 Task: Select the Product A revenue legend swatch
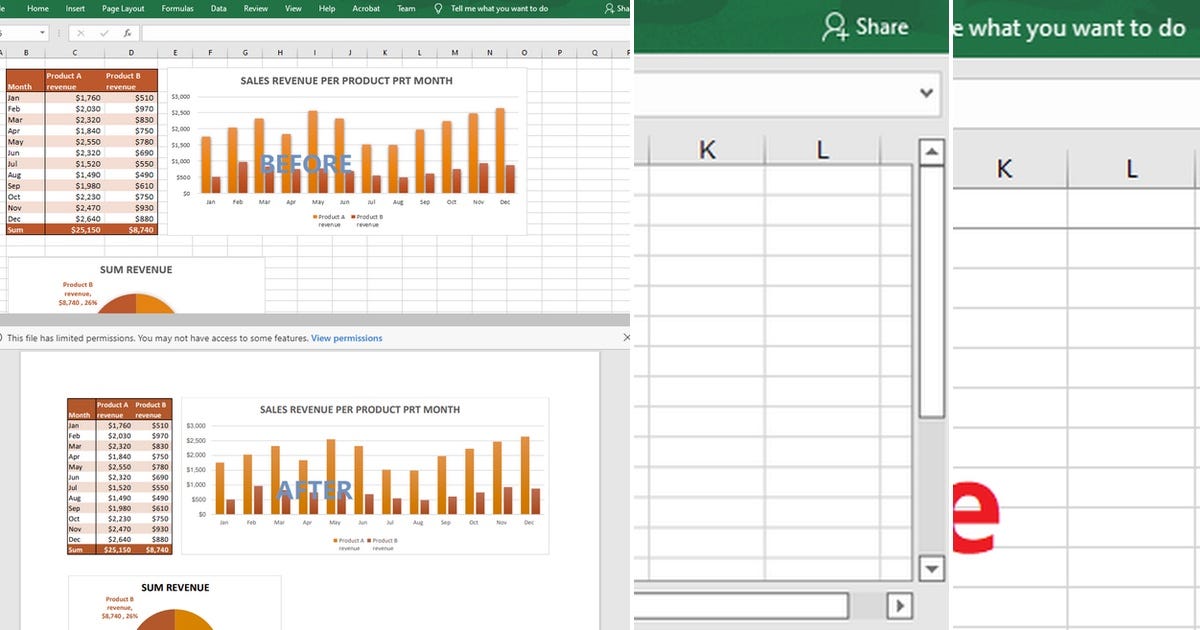[x=317, y=216]
